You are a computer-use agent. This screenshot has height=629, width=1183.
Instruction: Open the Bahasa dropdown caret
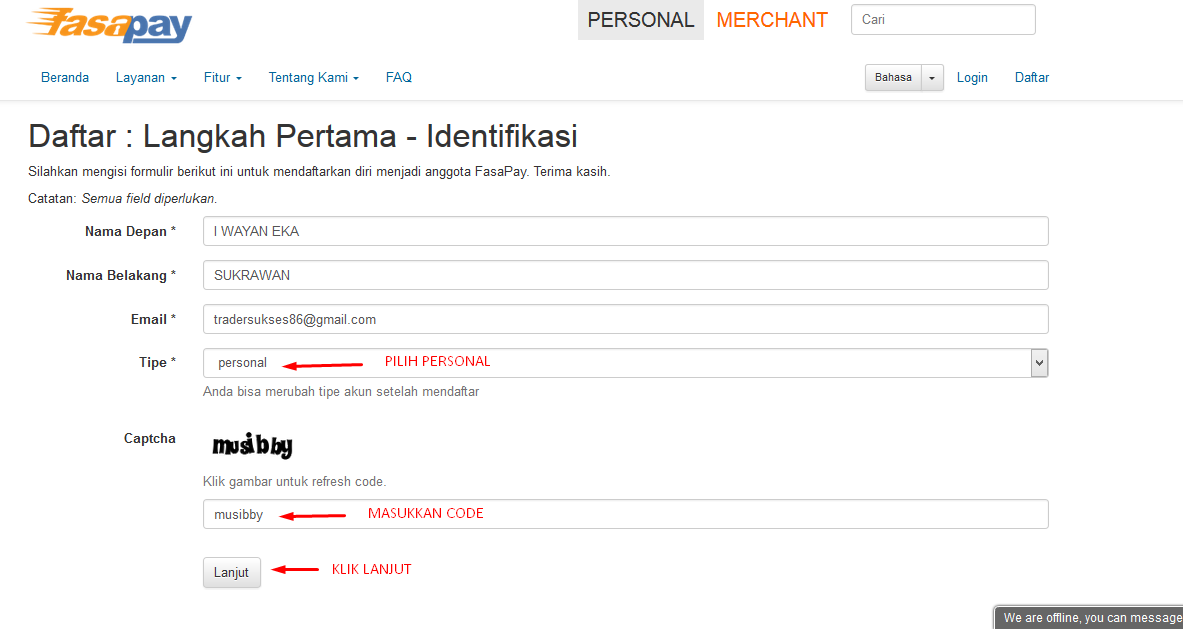(x=933, y=78)
